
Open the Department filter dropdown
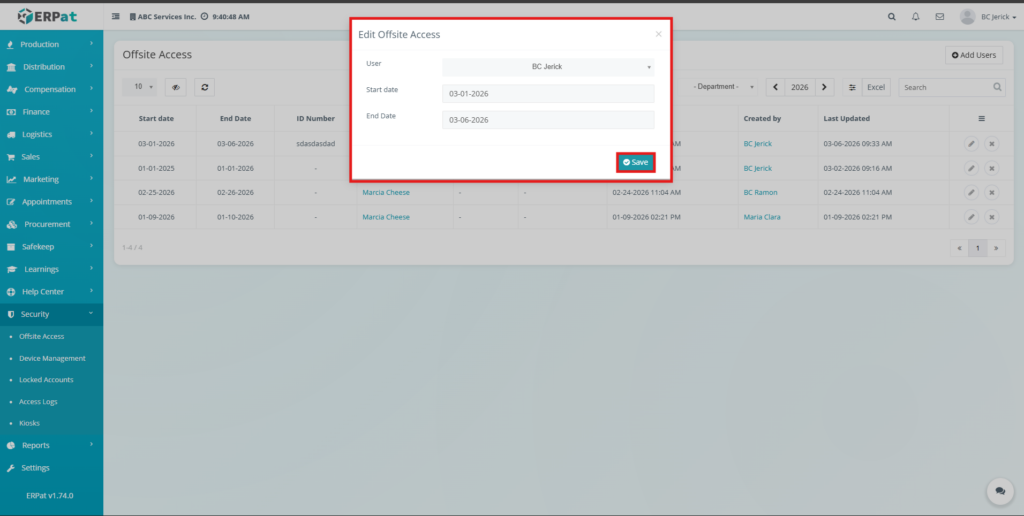[x=724, y=87]
